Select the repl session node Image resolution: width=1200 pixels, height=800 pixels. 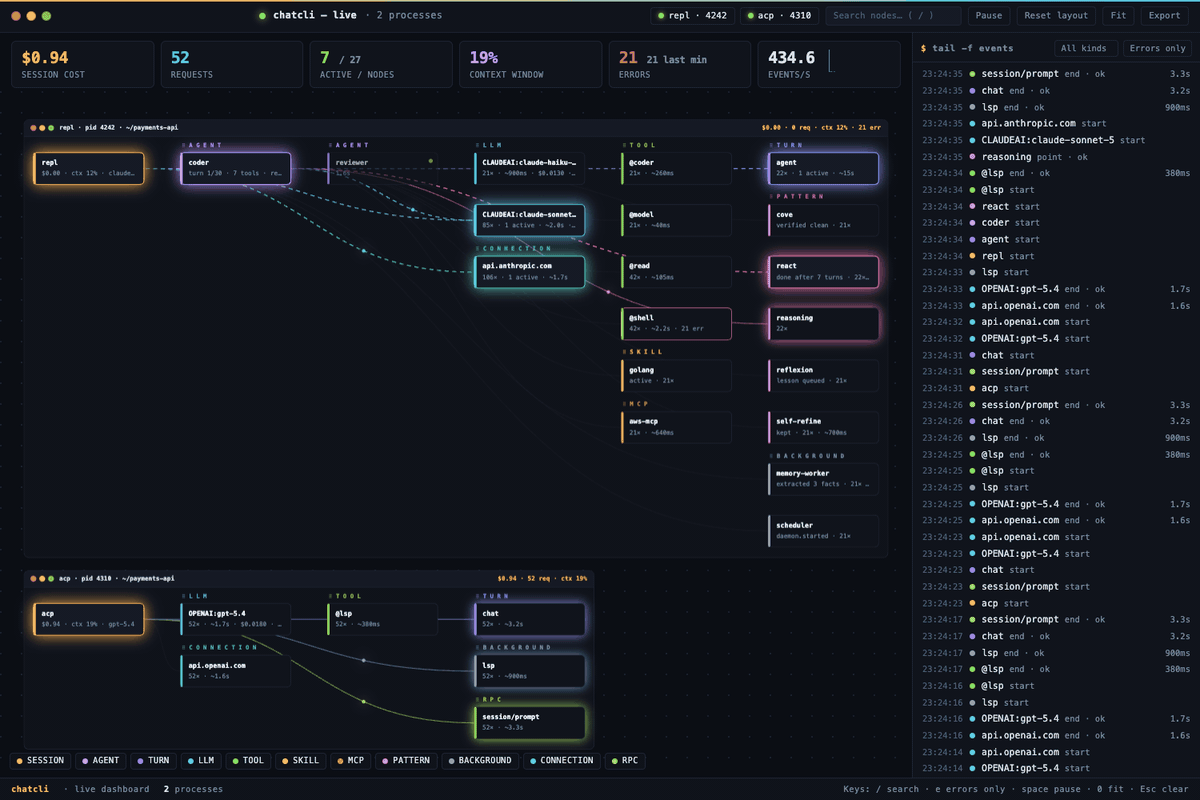pyautogui.click(x=88, y=168)
